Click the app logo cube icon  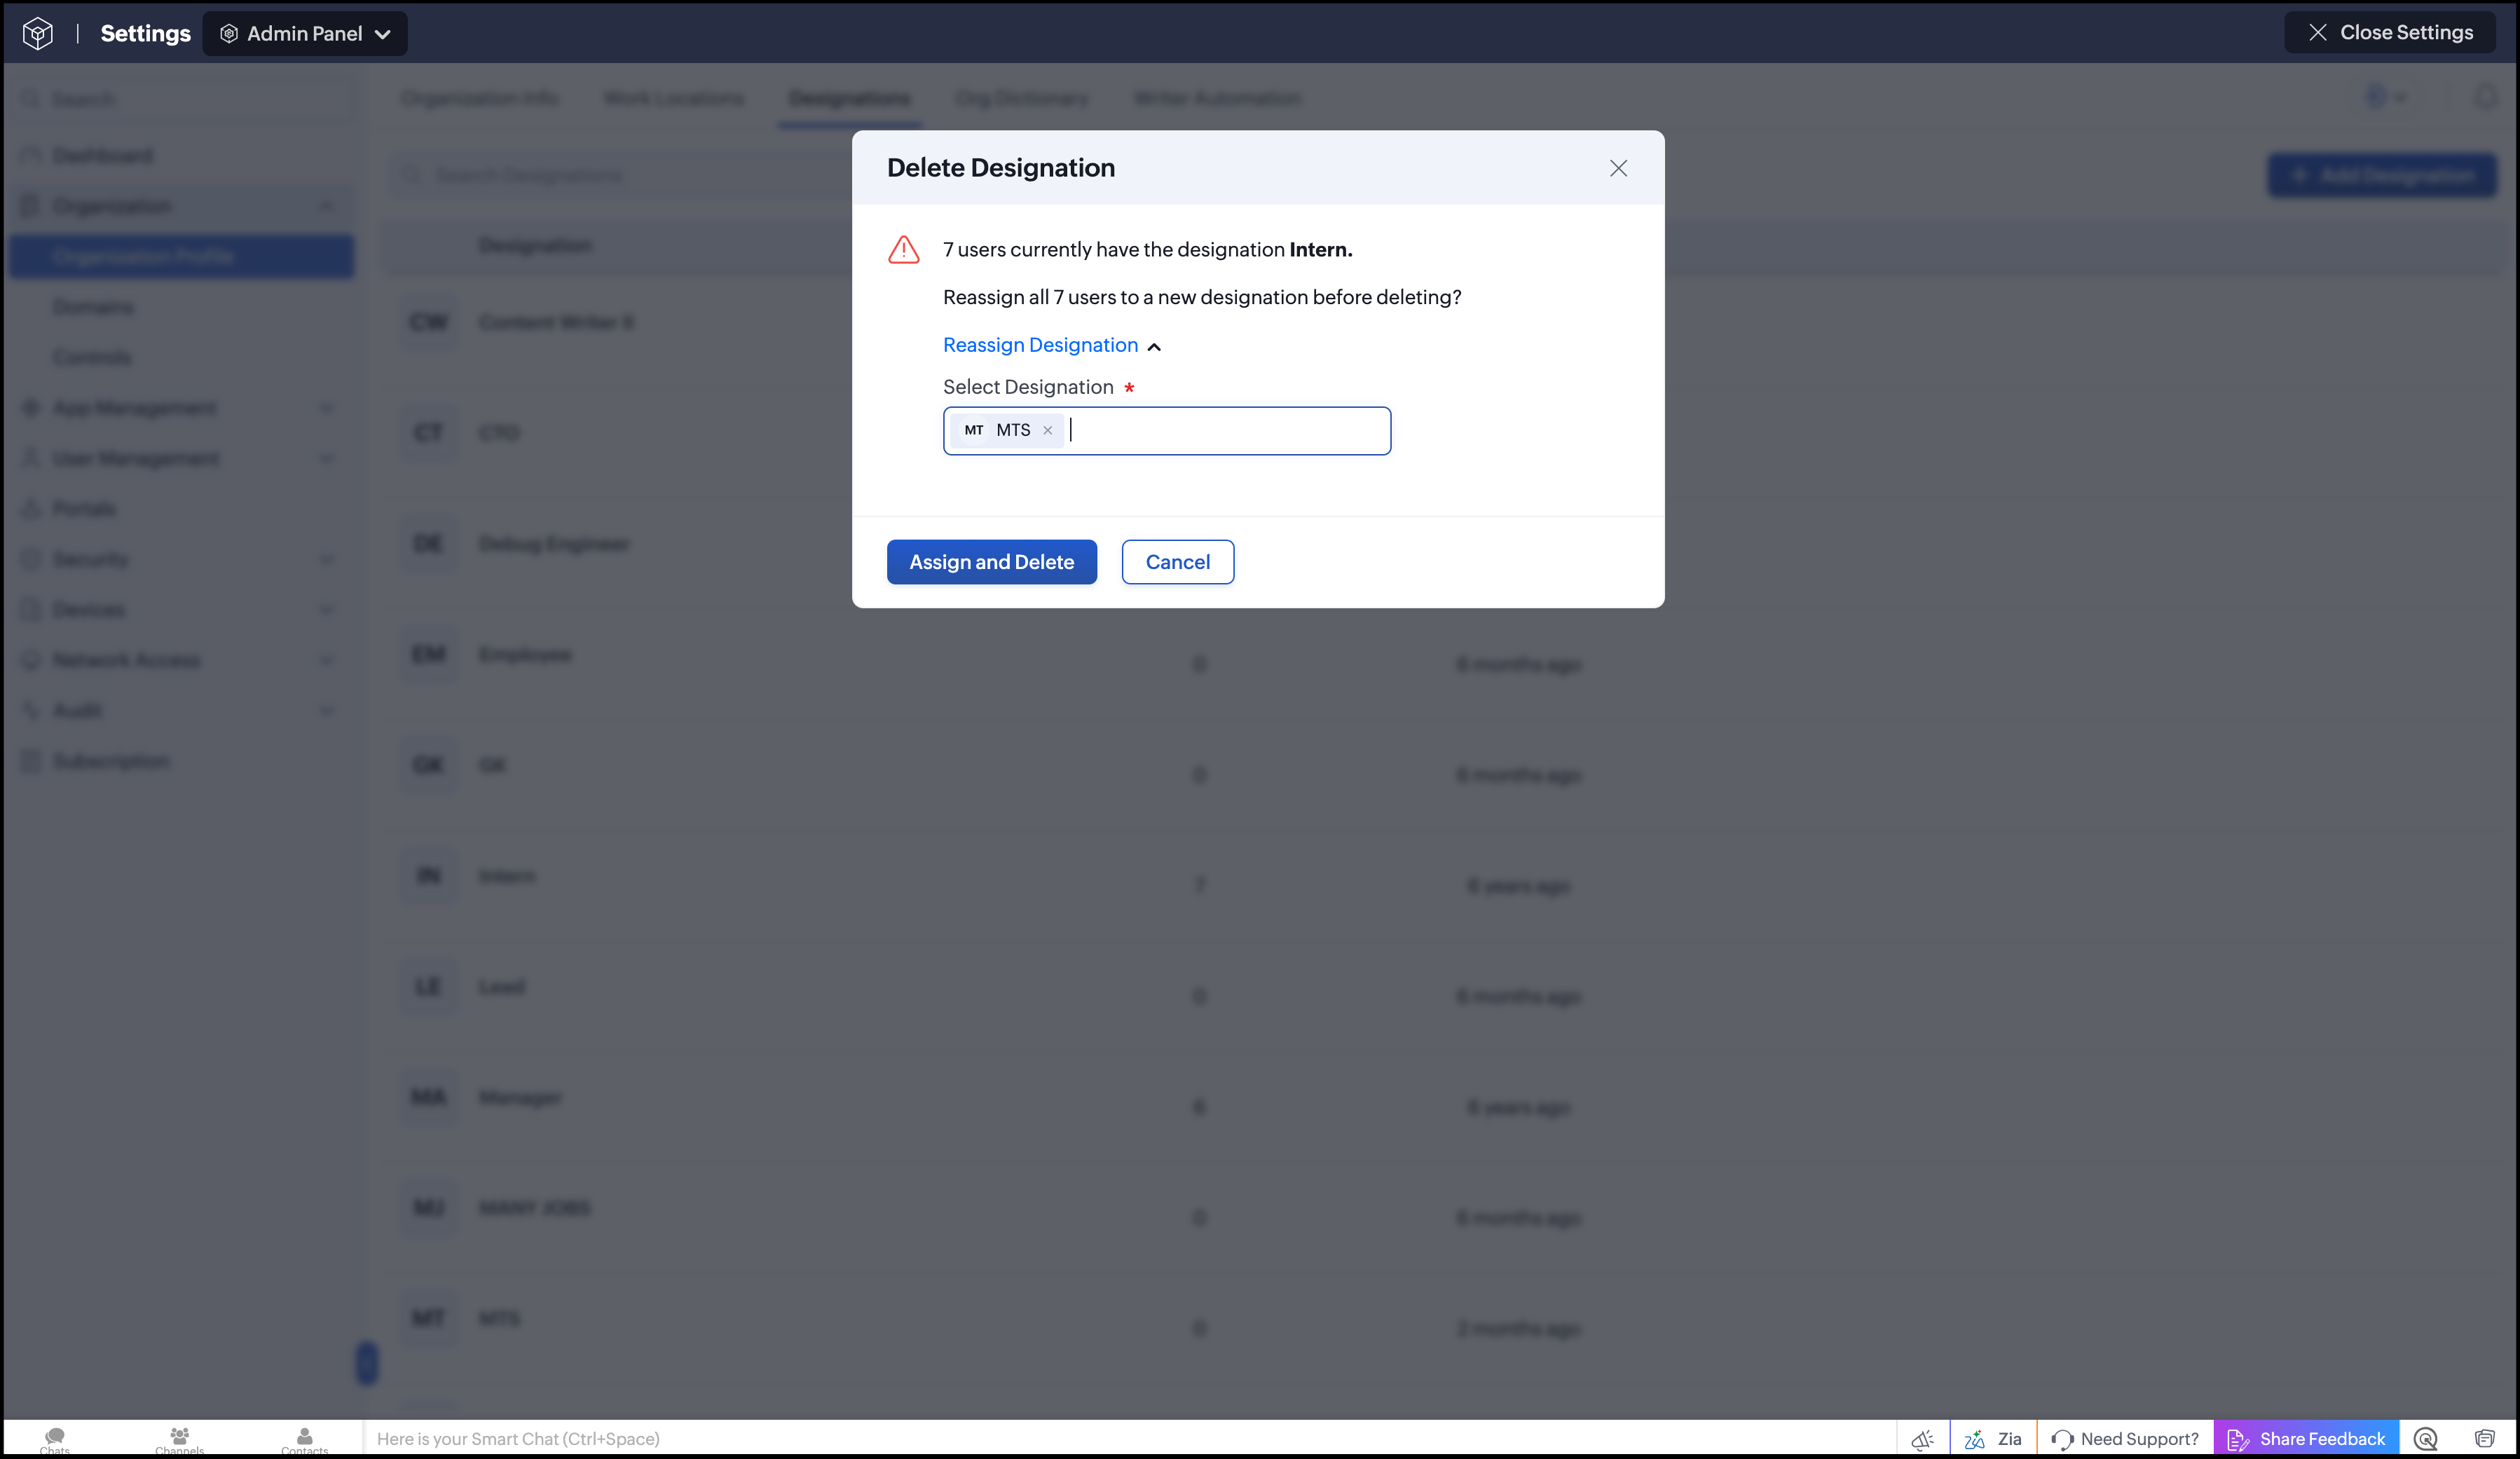click(38, 33)
